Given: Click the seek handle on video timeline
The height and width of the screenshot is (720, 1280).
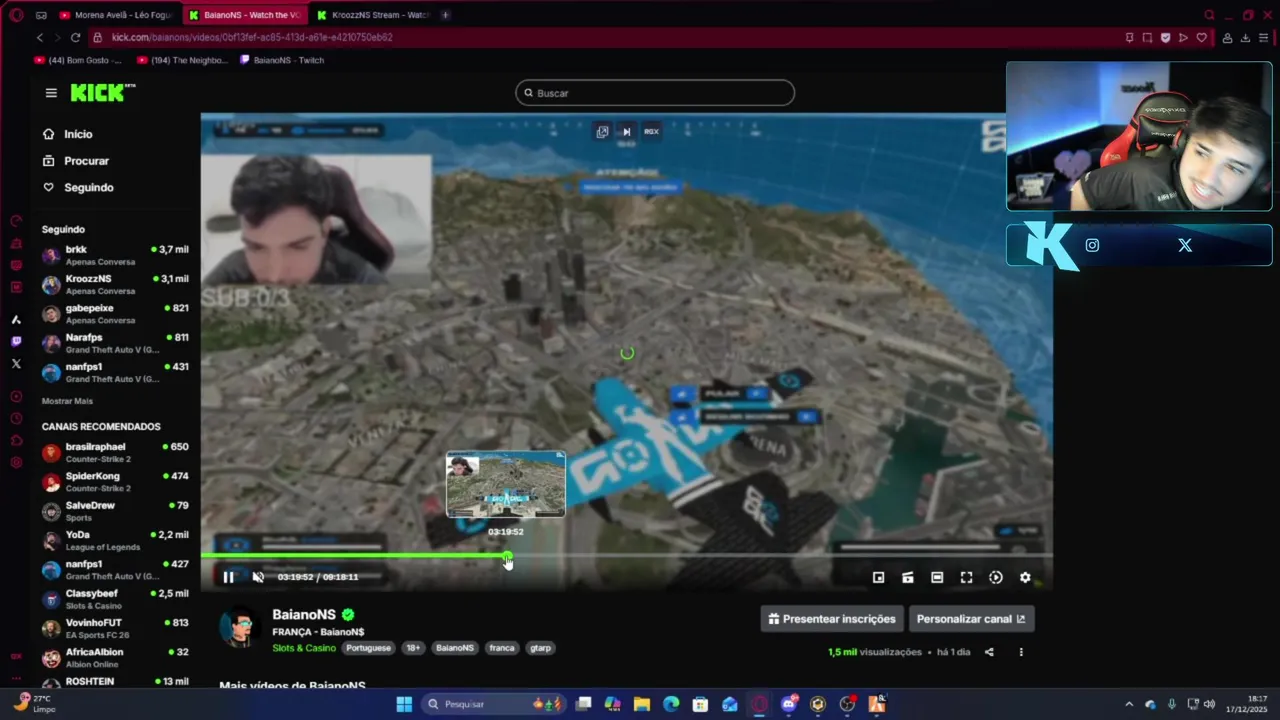Looking at the screenshot, I should pos(507,555).
